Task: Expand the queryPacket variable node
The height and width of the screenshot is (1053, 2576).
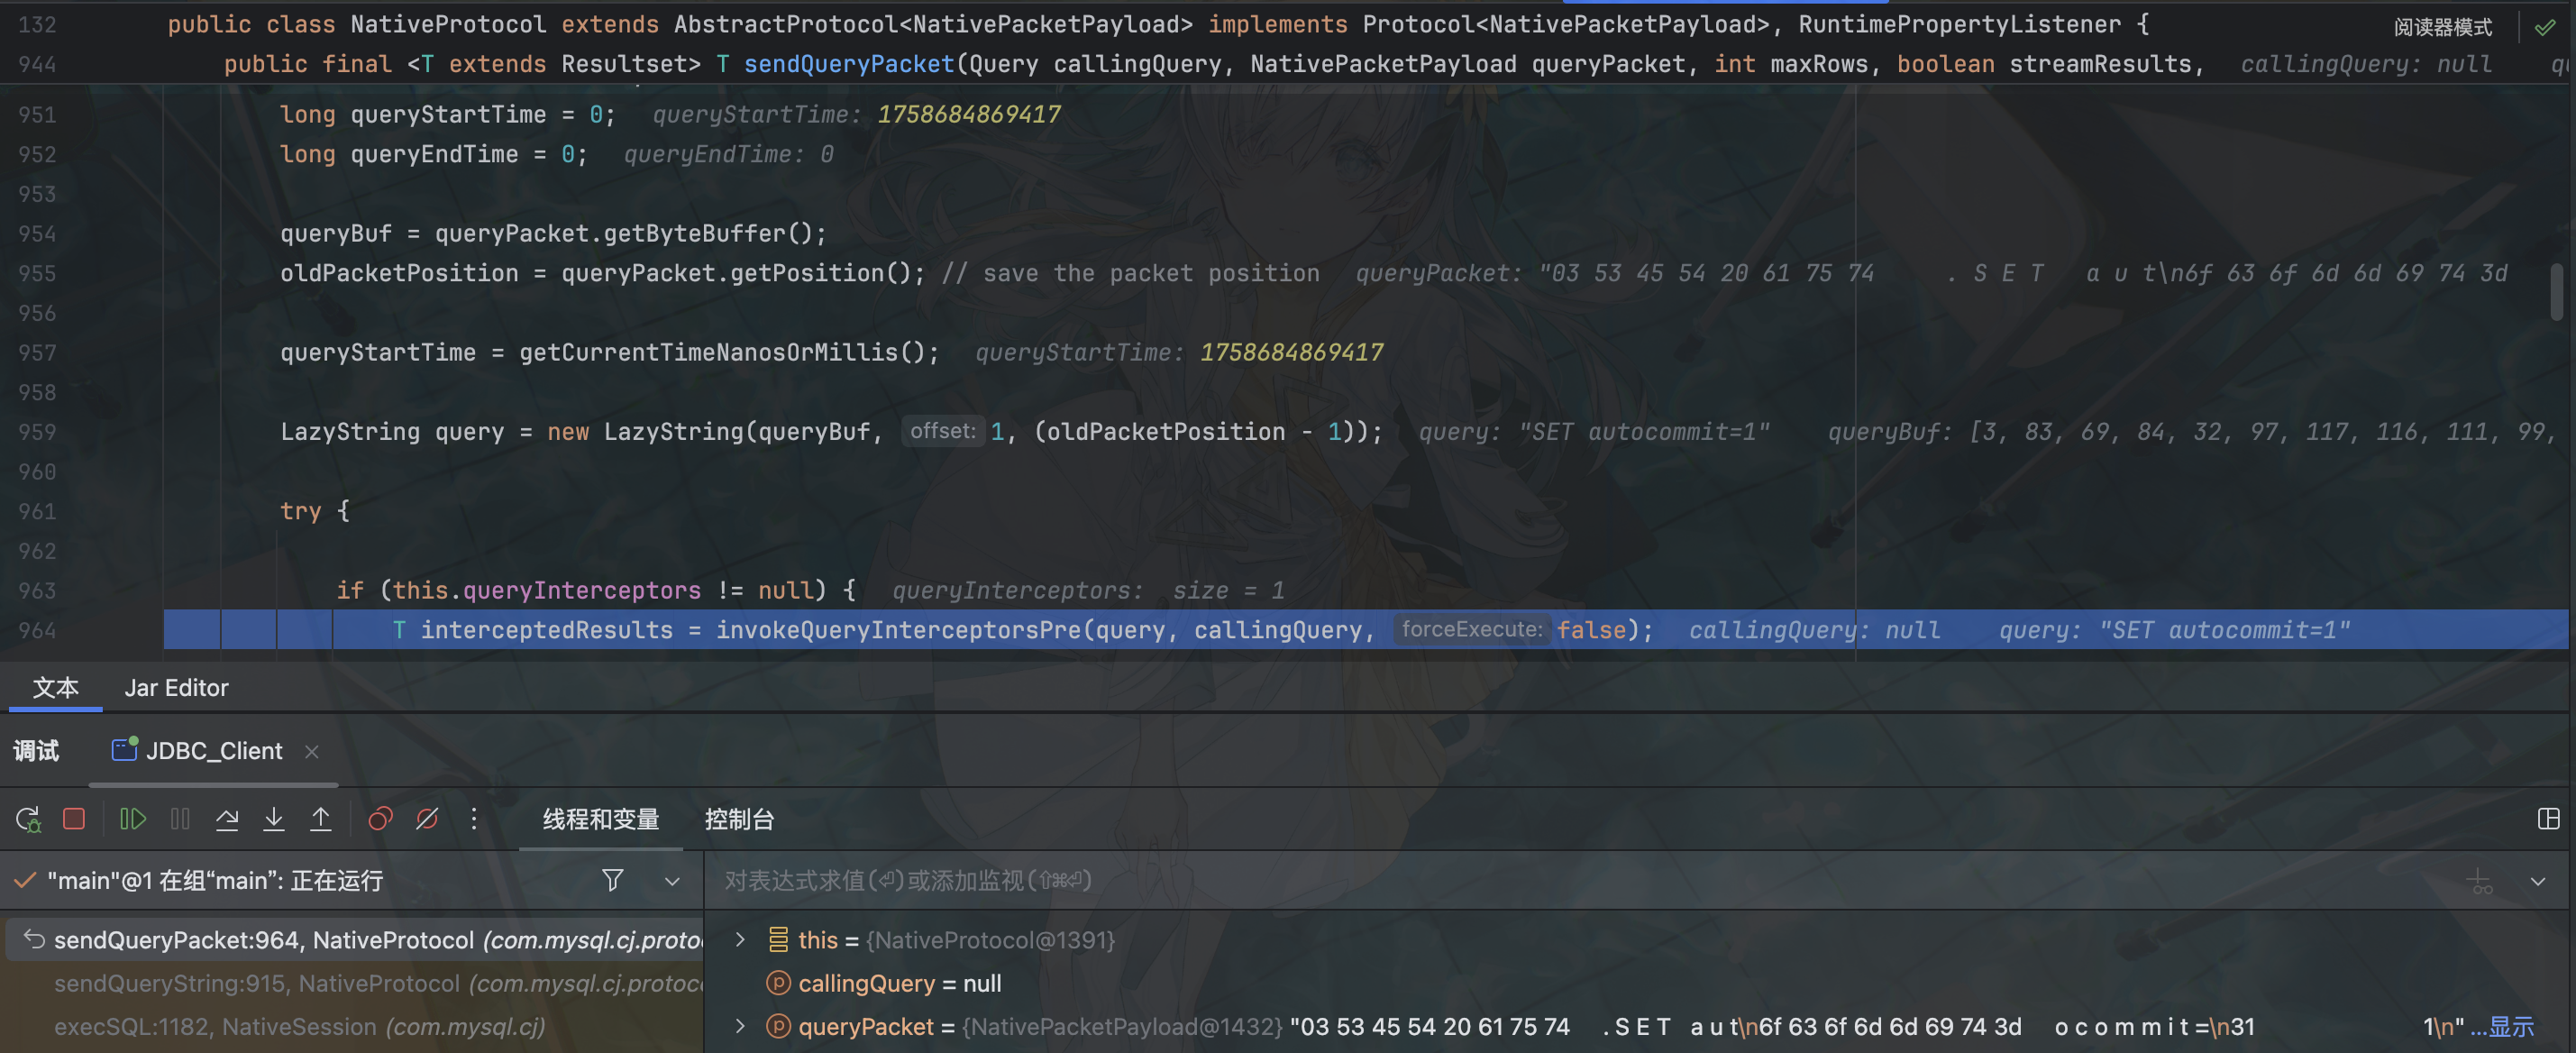Action: pos(740,1026)
